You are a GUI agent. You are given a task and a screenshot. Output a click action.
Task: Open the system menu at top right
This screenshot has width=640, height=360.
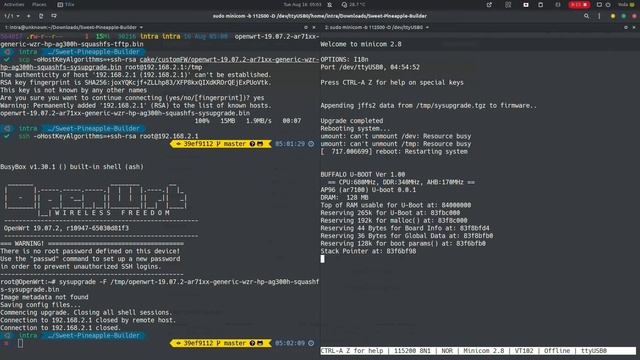626,4
